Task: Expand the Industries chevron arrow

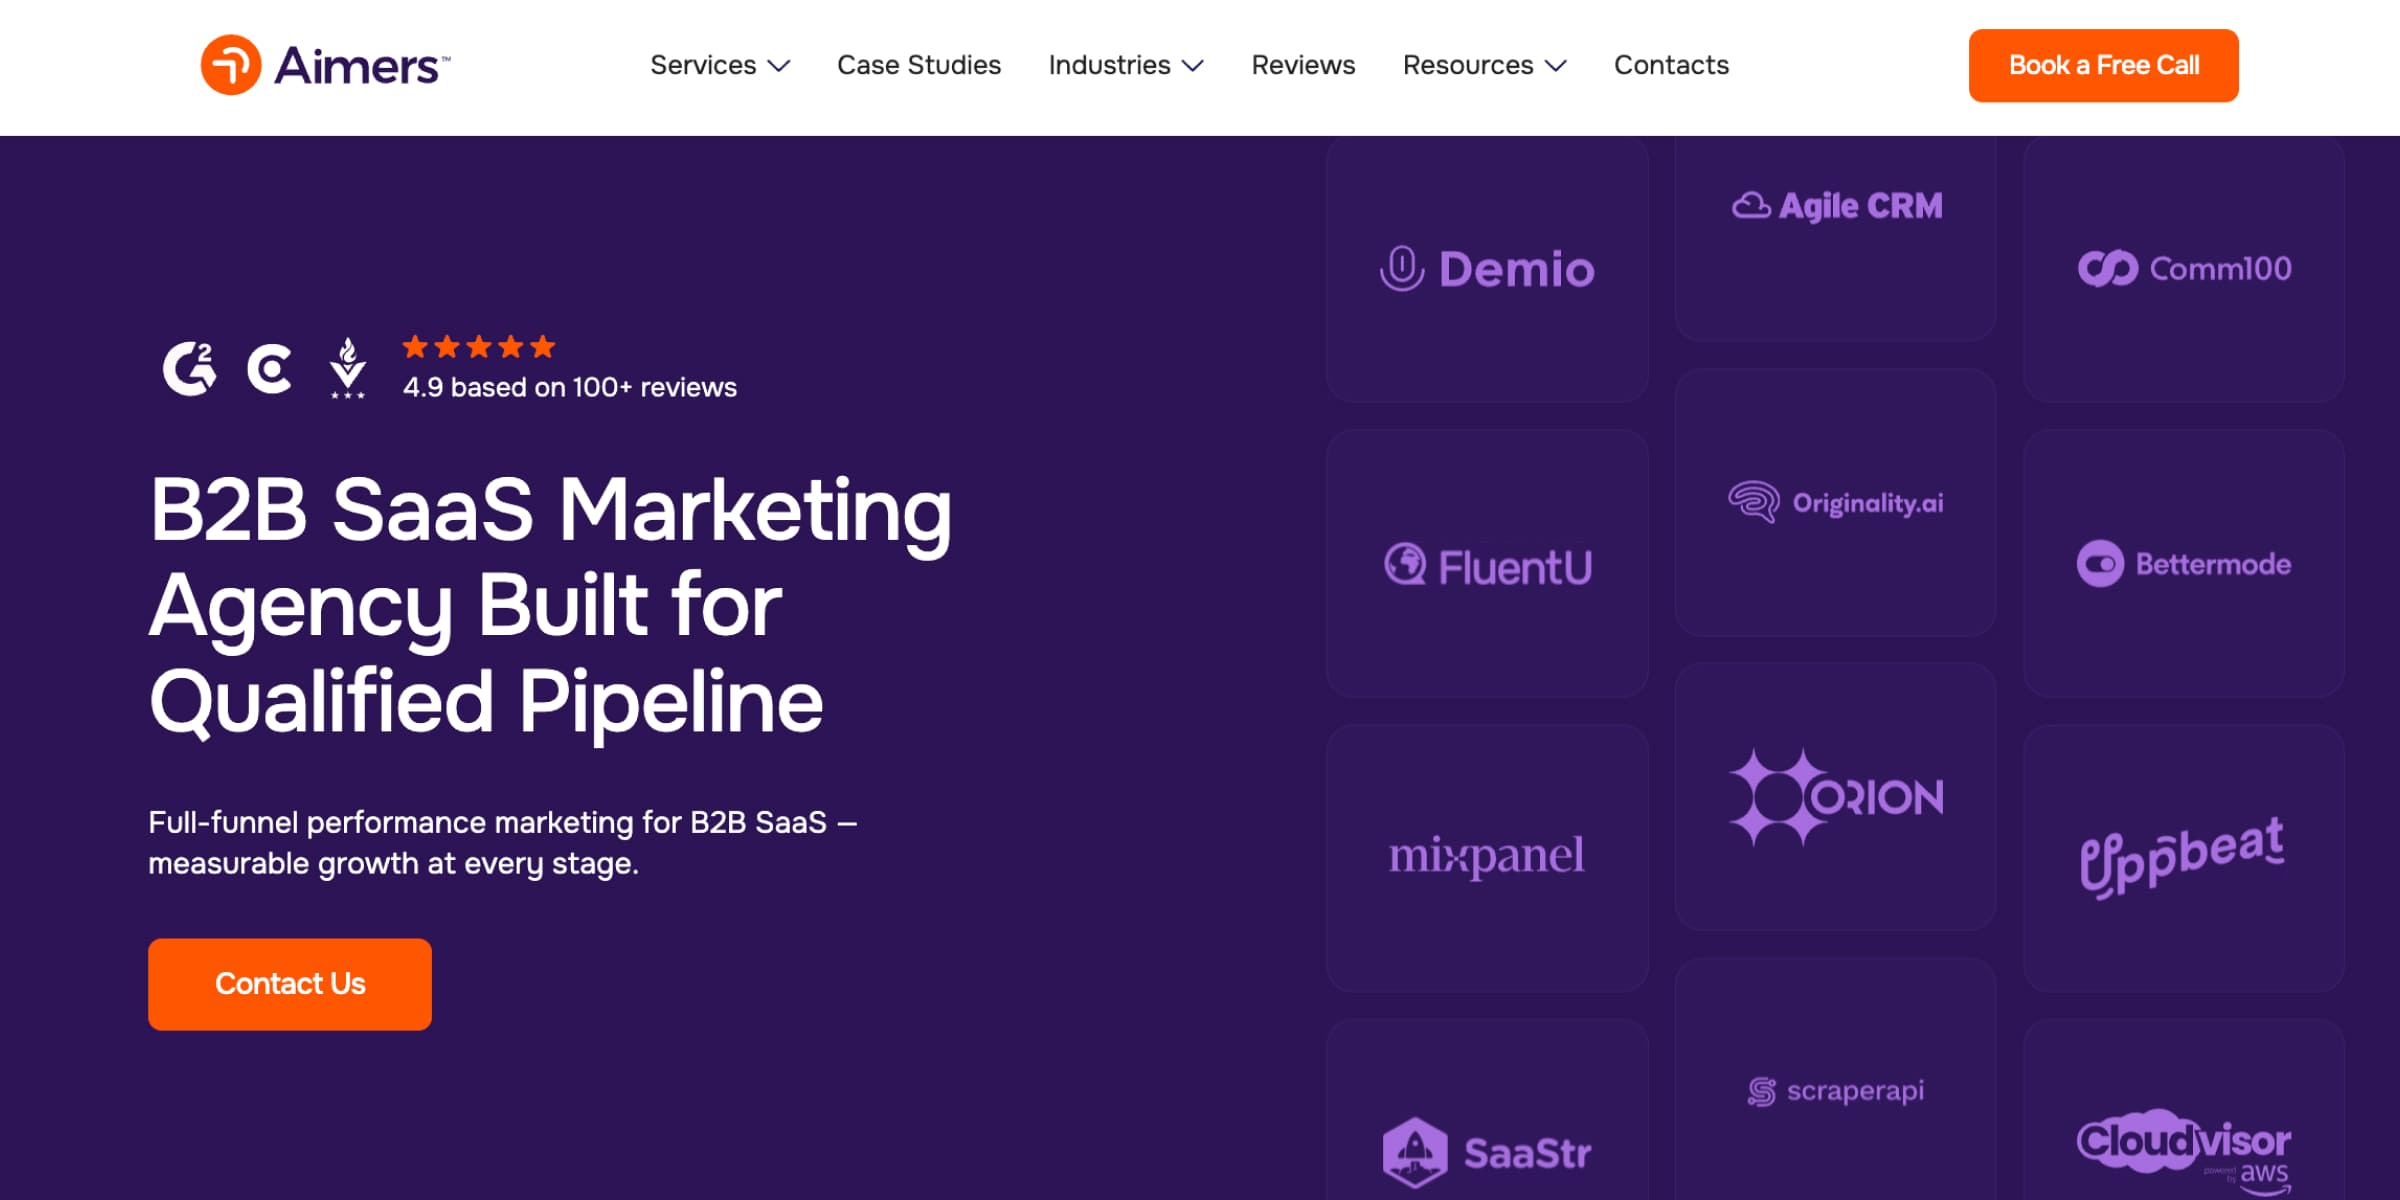Action: (1193, 66)
